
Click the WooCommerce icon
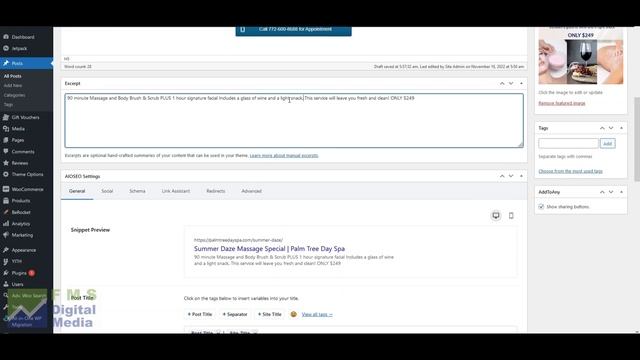(6, 189)
